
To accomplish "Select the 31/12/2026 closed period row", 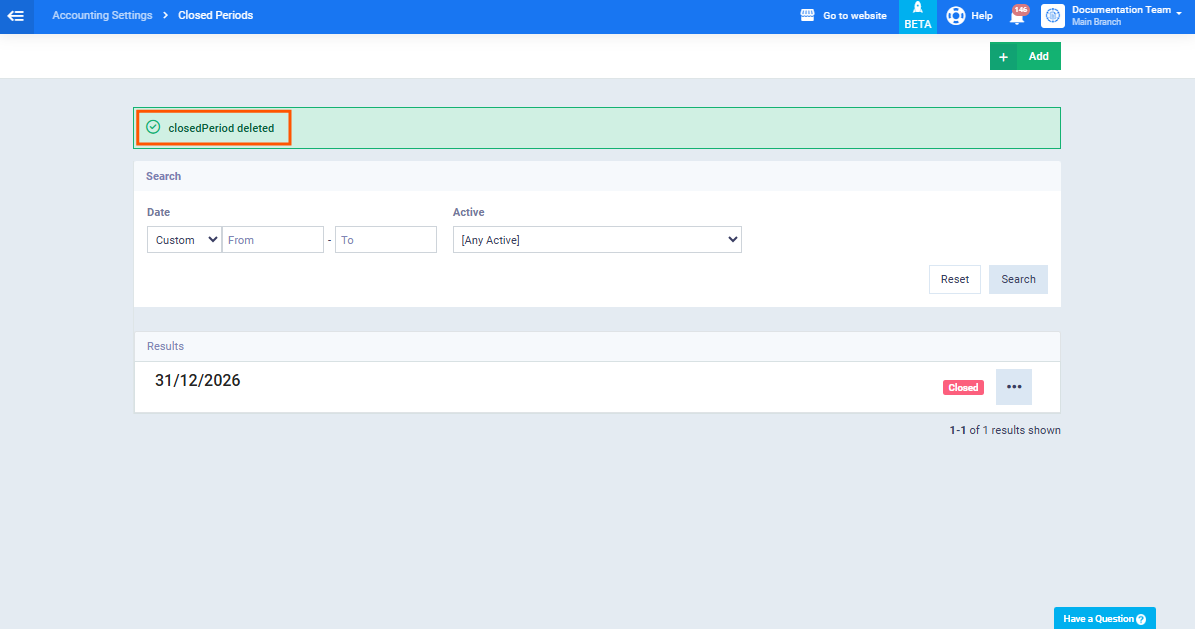I will coord(597,387).
